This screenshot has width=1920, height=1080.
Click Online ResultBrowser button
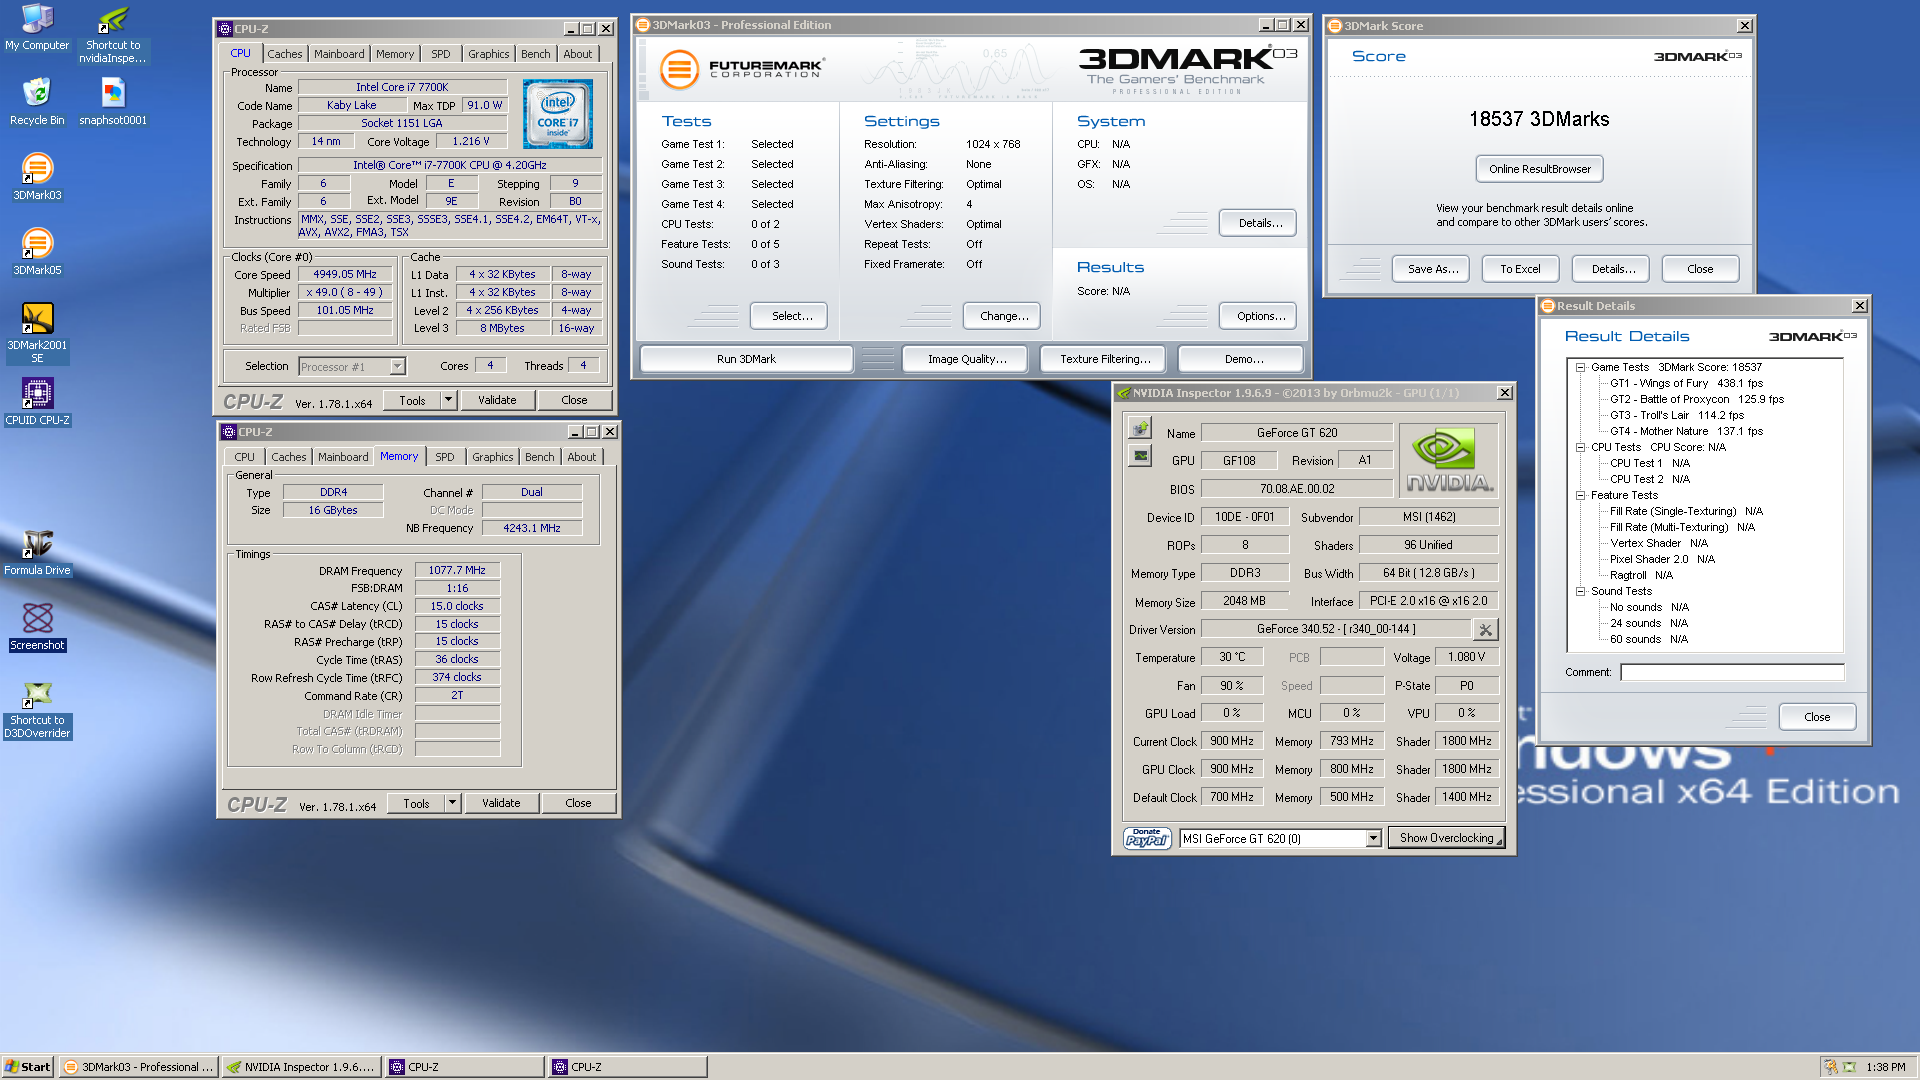(1540, 169)
